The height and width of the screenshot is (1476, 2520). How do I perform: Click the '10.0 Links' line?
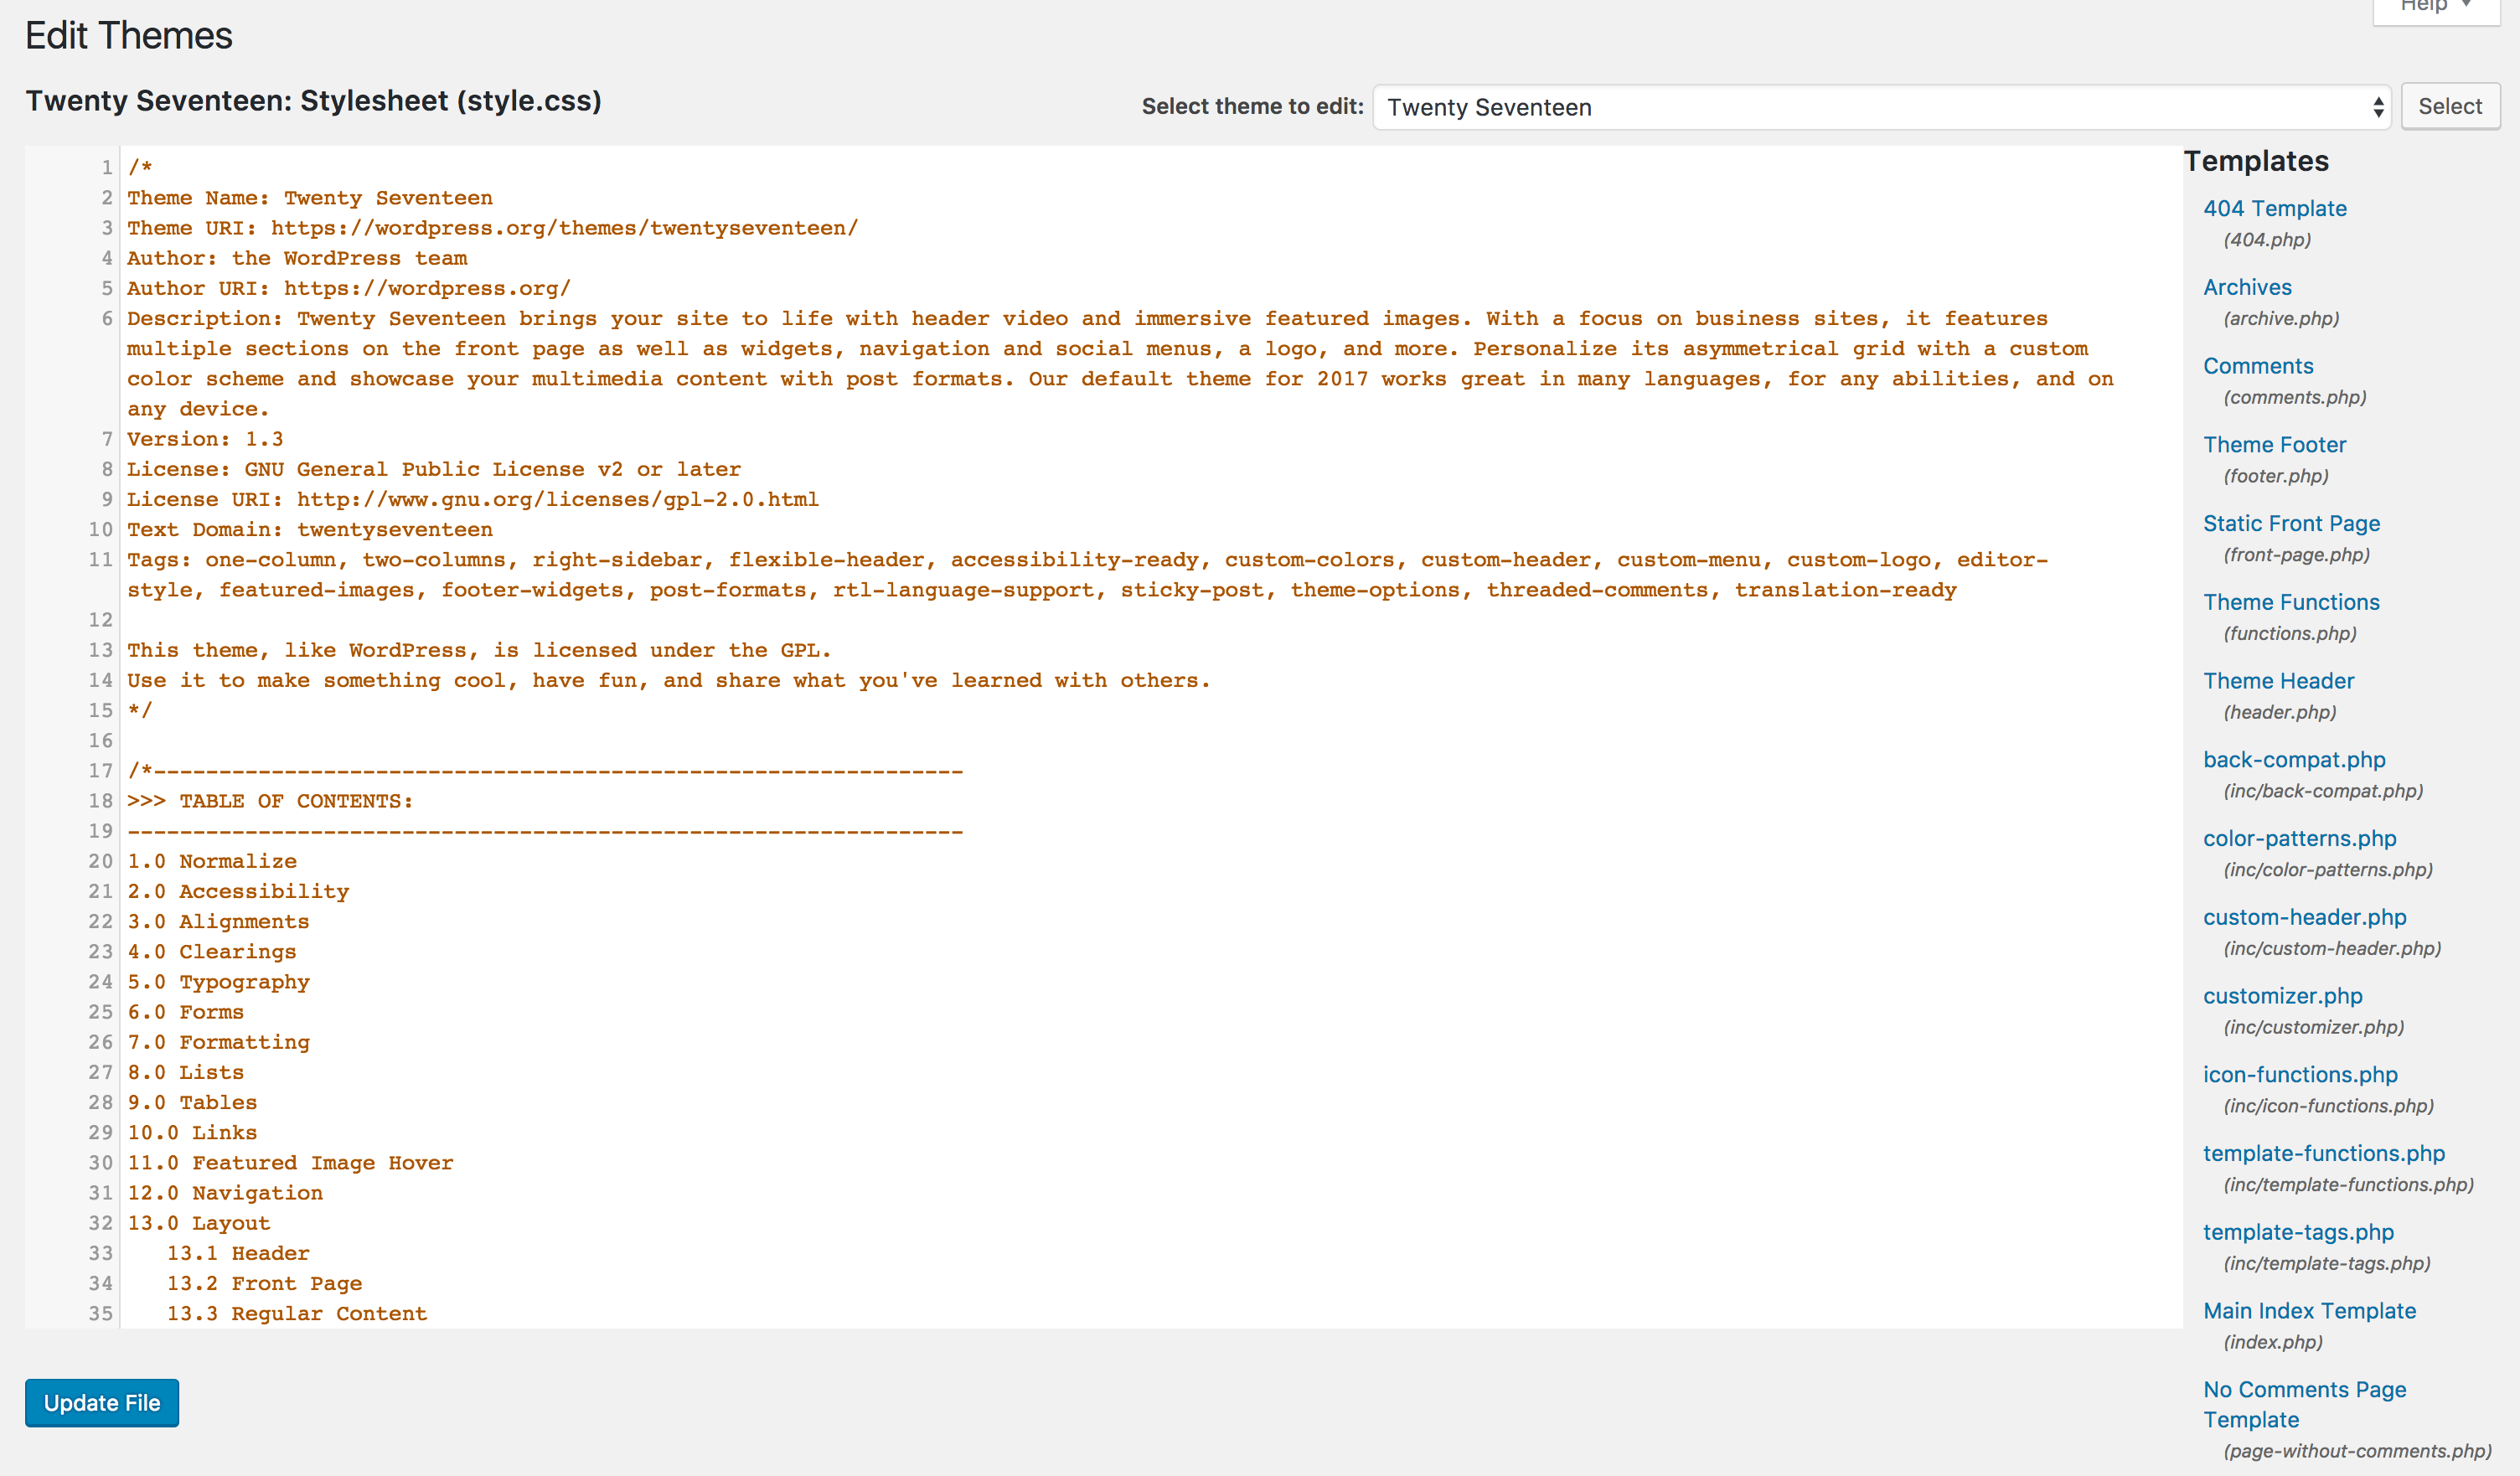(192, 1132)
